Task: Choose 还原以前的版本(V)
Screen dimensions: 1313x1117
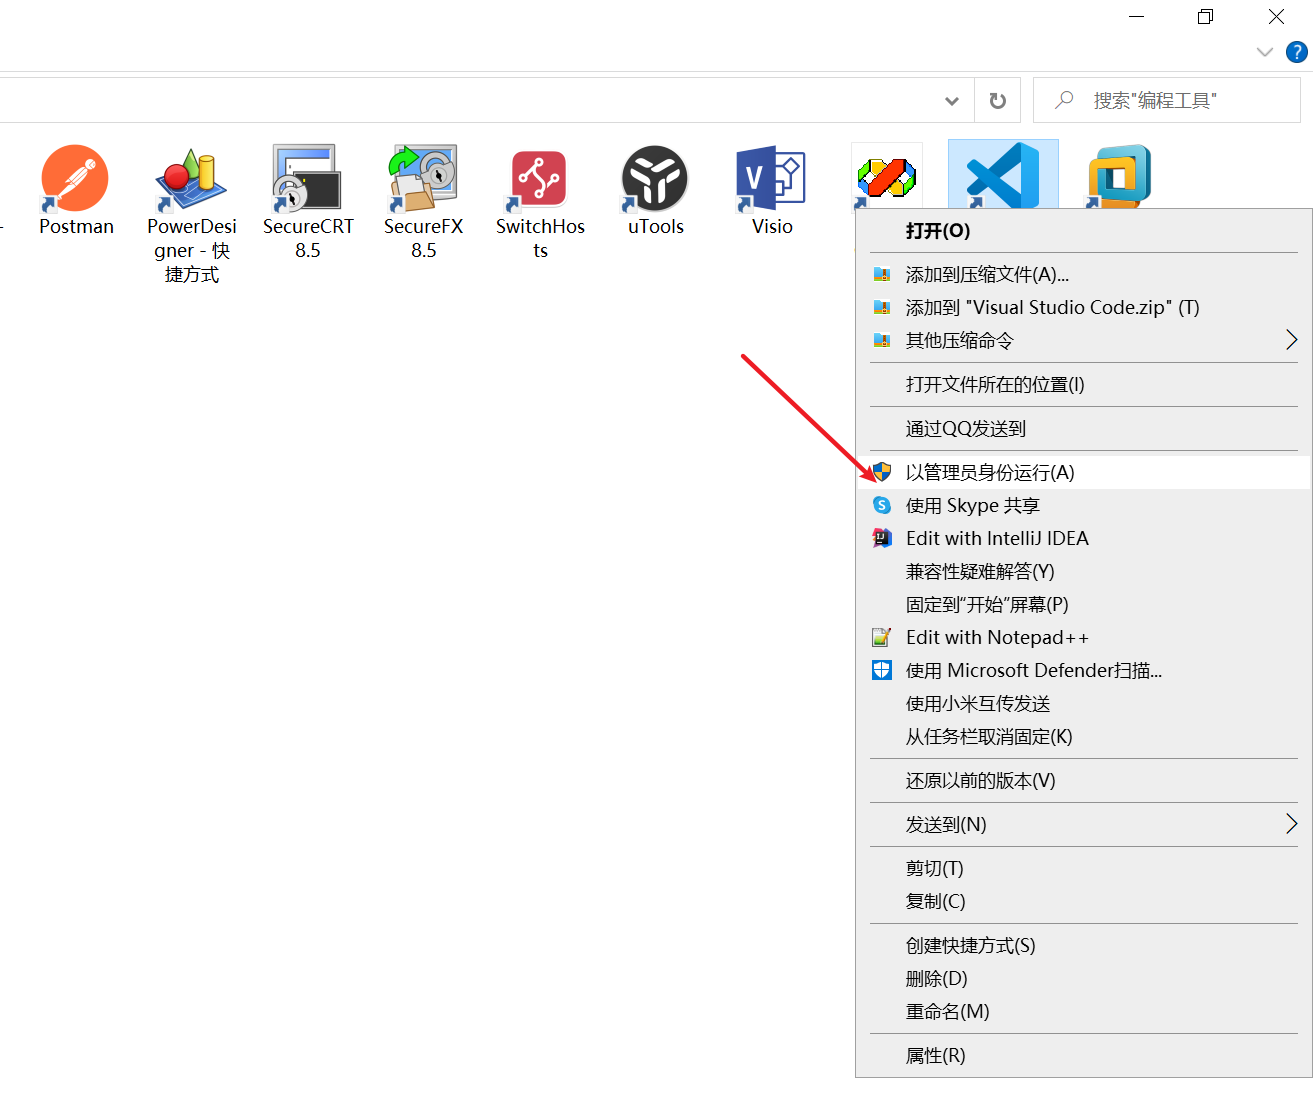Action: tap(1084, 780)
